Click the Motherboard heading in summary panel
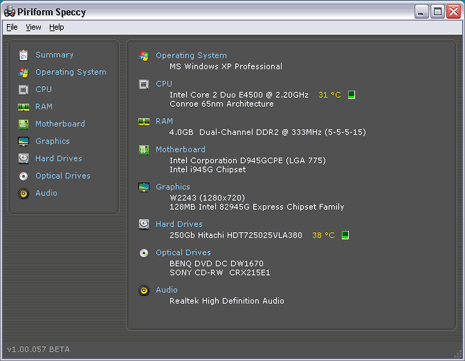The image size is (465, 361). coord(180,150)
